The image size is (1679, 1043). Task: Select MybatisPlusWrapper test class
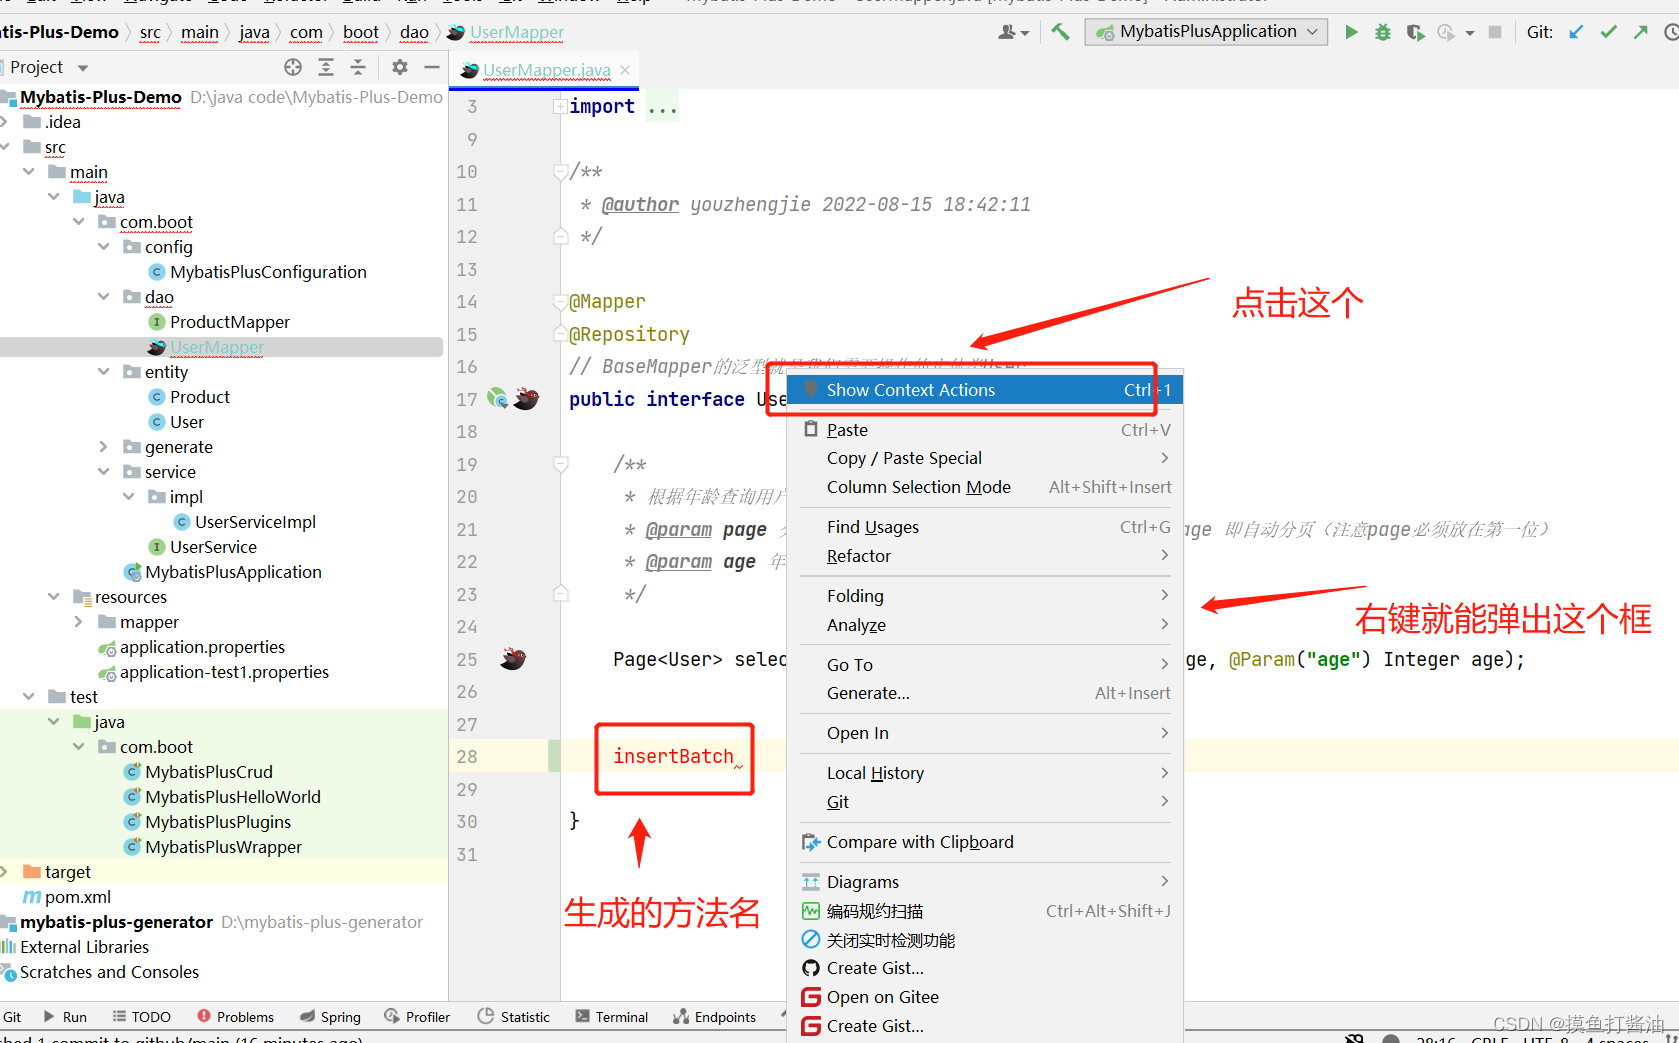tap(223, 847)
